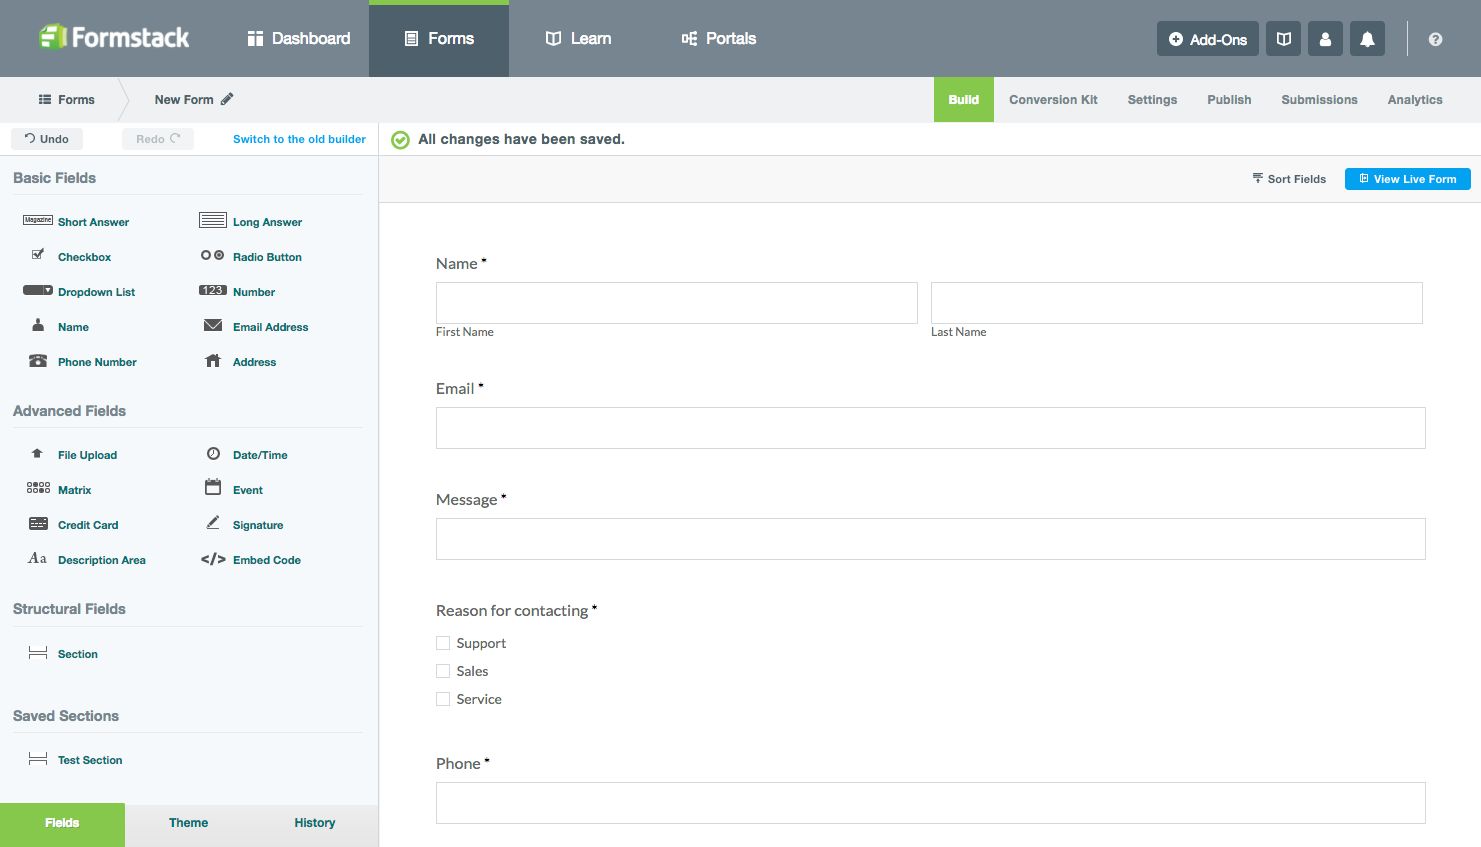Add a Credit Card field
The height and width of the screenshot is (847, 1481).
[87, 525]
